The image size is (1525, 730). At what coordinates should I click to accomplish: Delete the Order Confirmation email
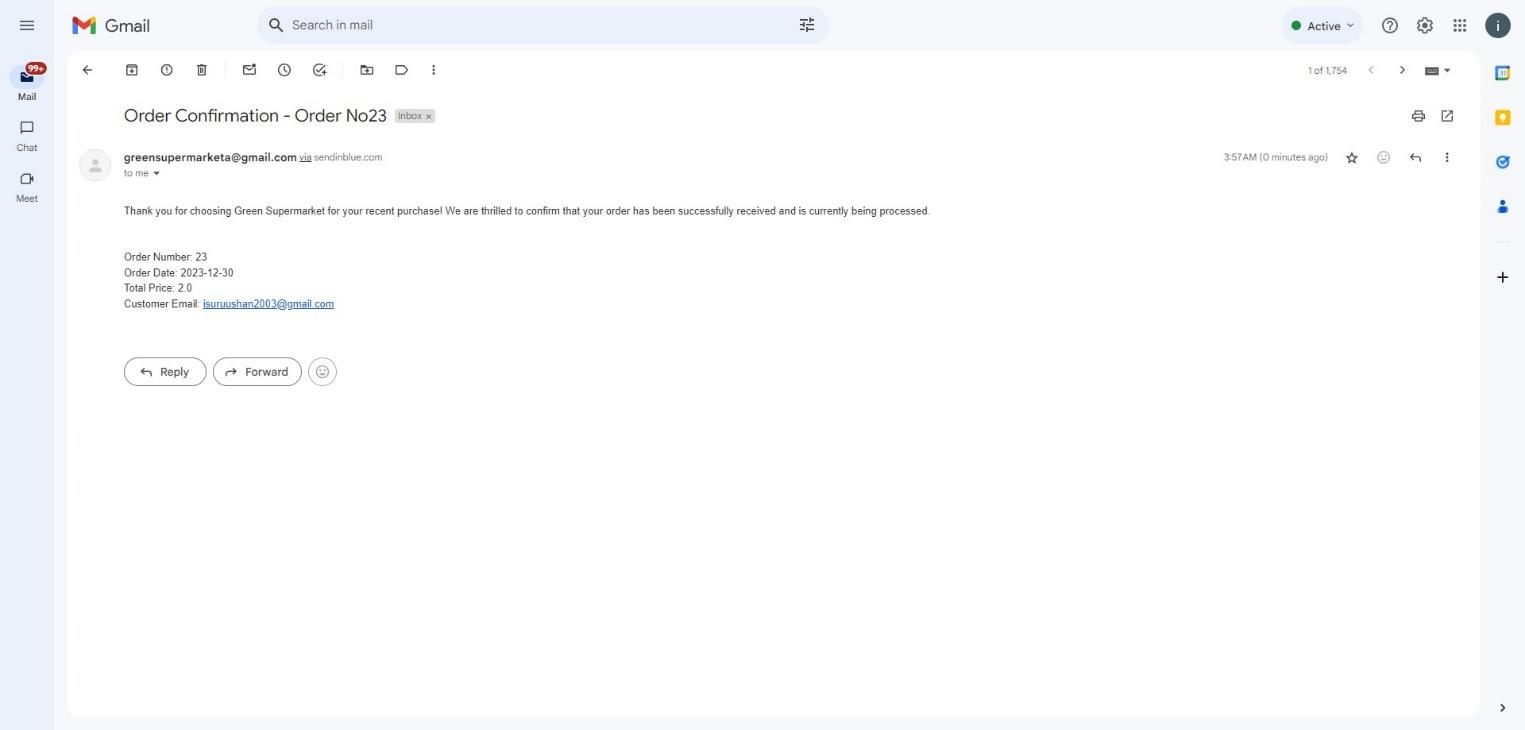[201, 70]
